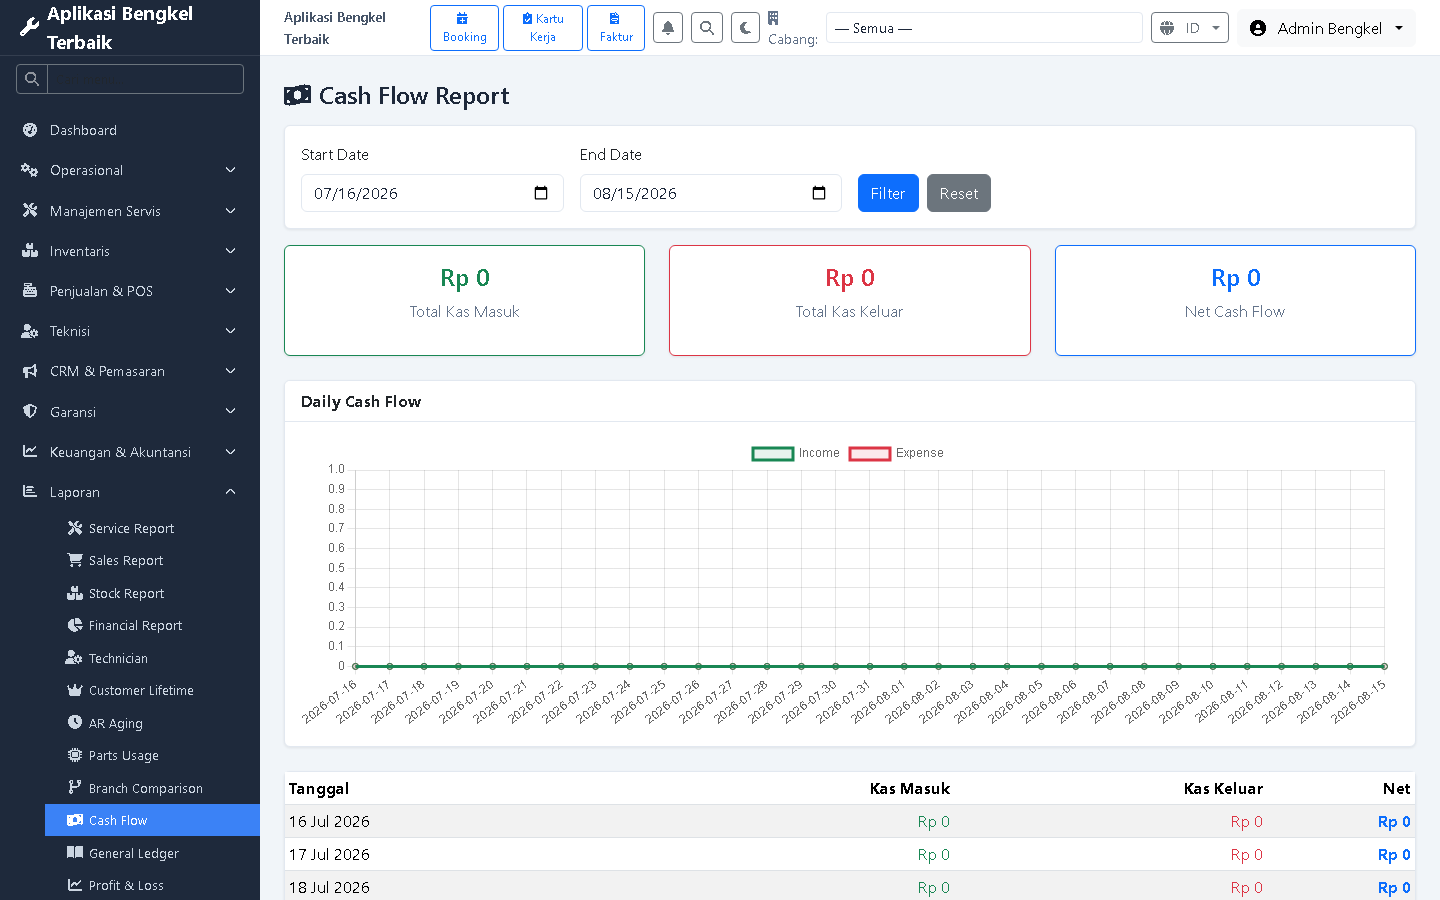Toggle the Expense legend swatch

[x=870, y=453]
